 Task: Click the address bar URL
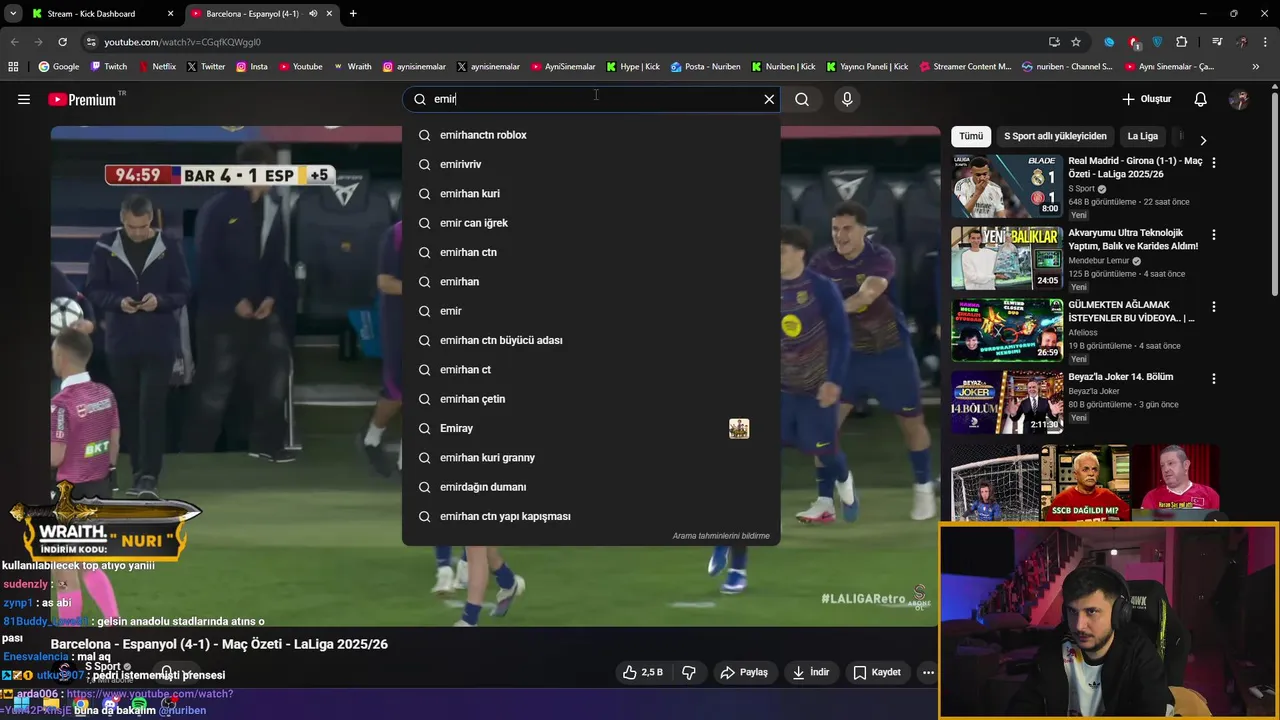pos(182,42)
